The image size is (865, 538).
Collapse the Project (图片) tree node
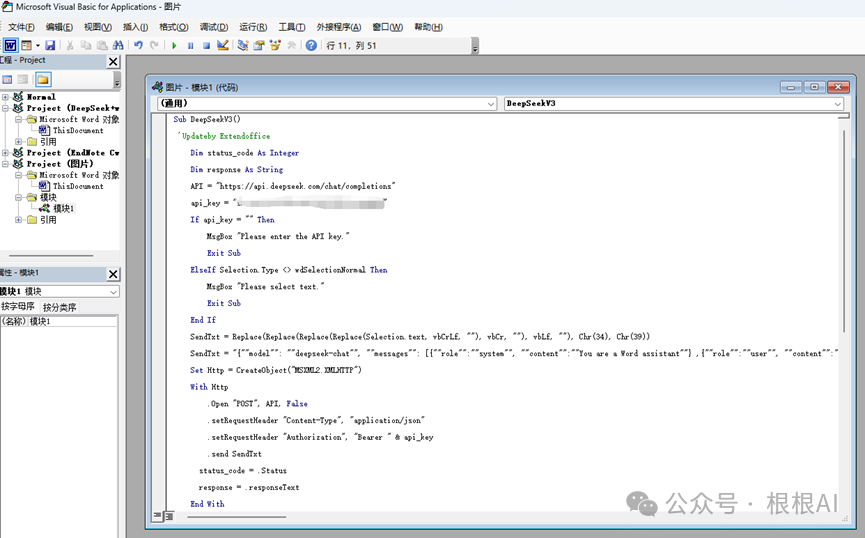tap(6, 164)
